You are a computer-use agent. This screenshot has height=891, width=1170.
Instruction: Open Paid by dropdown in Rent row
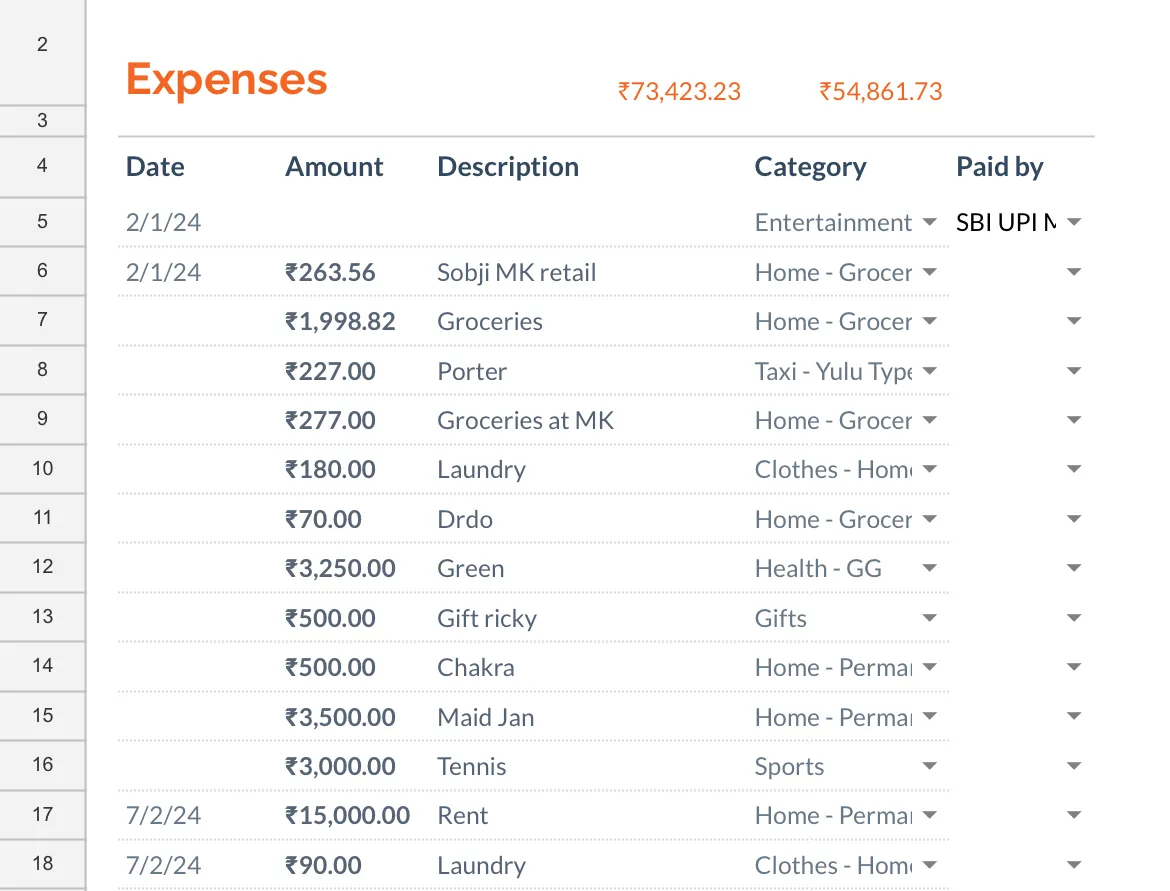[1074, 815]
